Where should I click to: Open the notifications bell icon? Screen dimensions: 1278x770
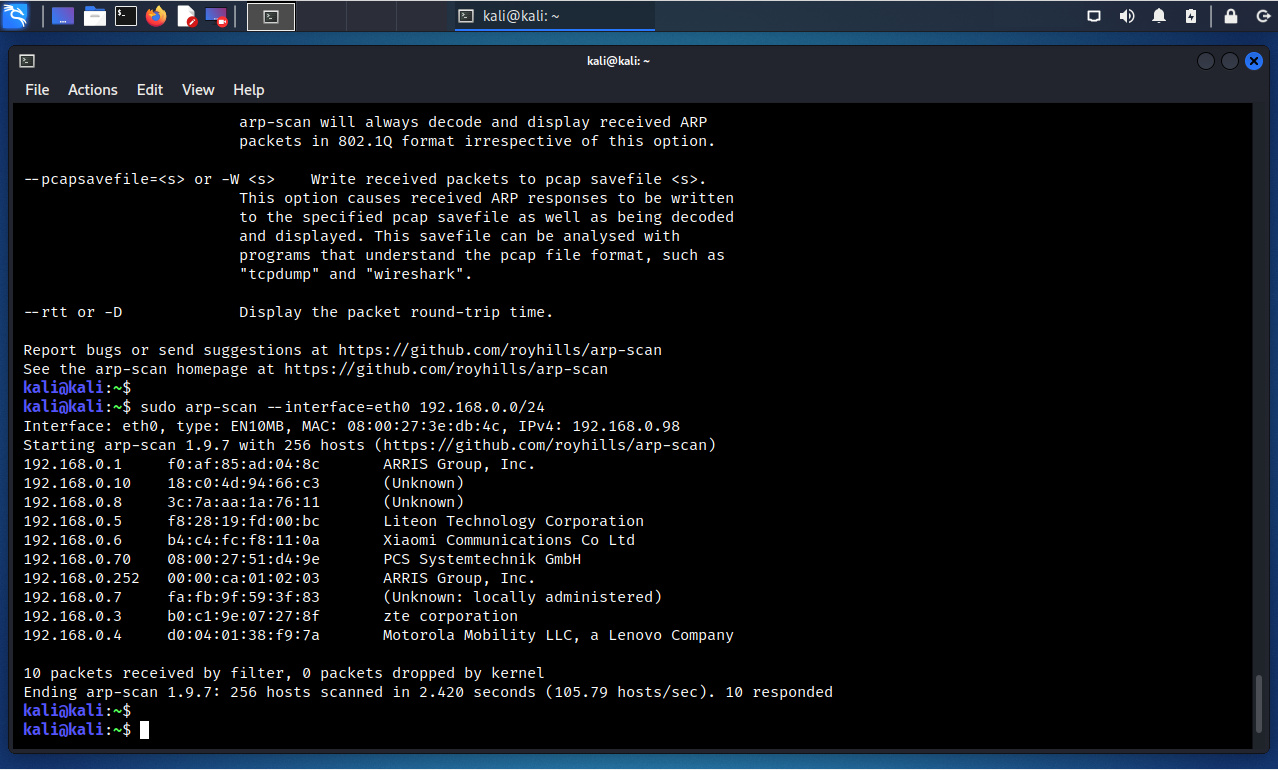pyautogui.click(x=1159, y=16)
